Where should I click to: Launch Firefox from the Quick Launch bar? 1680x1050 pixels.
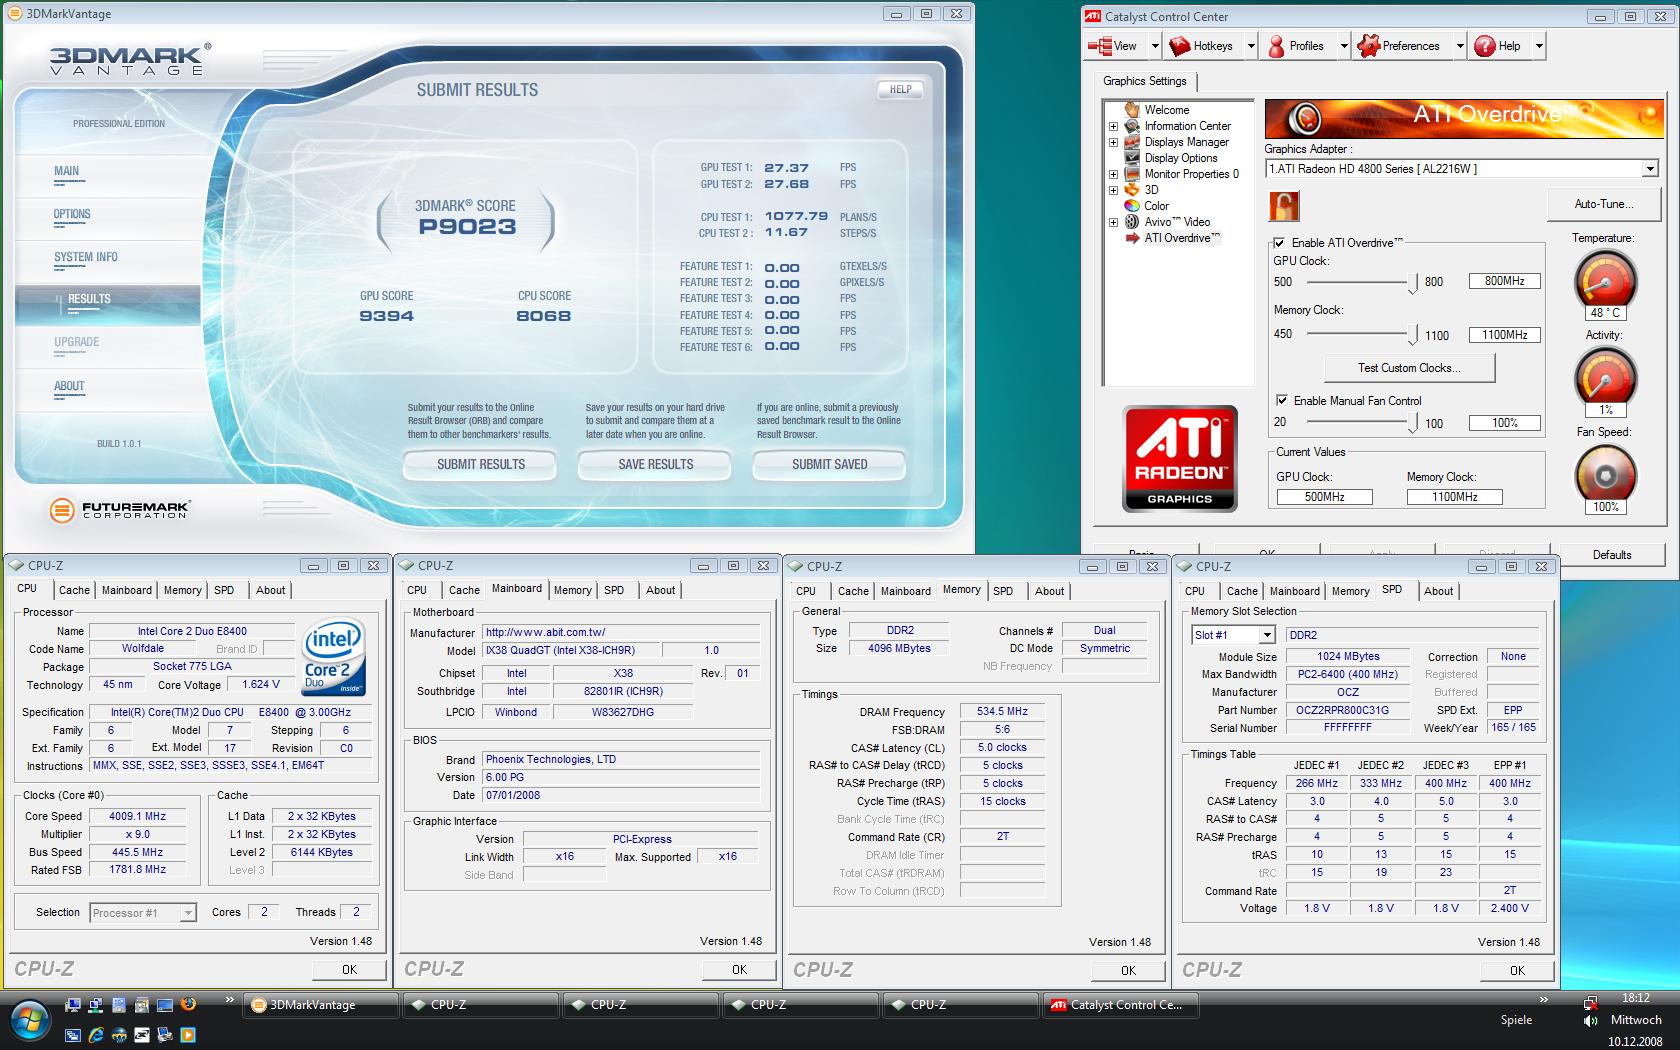pos(188,1005)
